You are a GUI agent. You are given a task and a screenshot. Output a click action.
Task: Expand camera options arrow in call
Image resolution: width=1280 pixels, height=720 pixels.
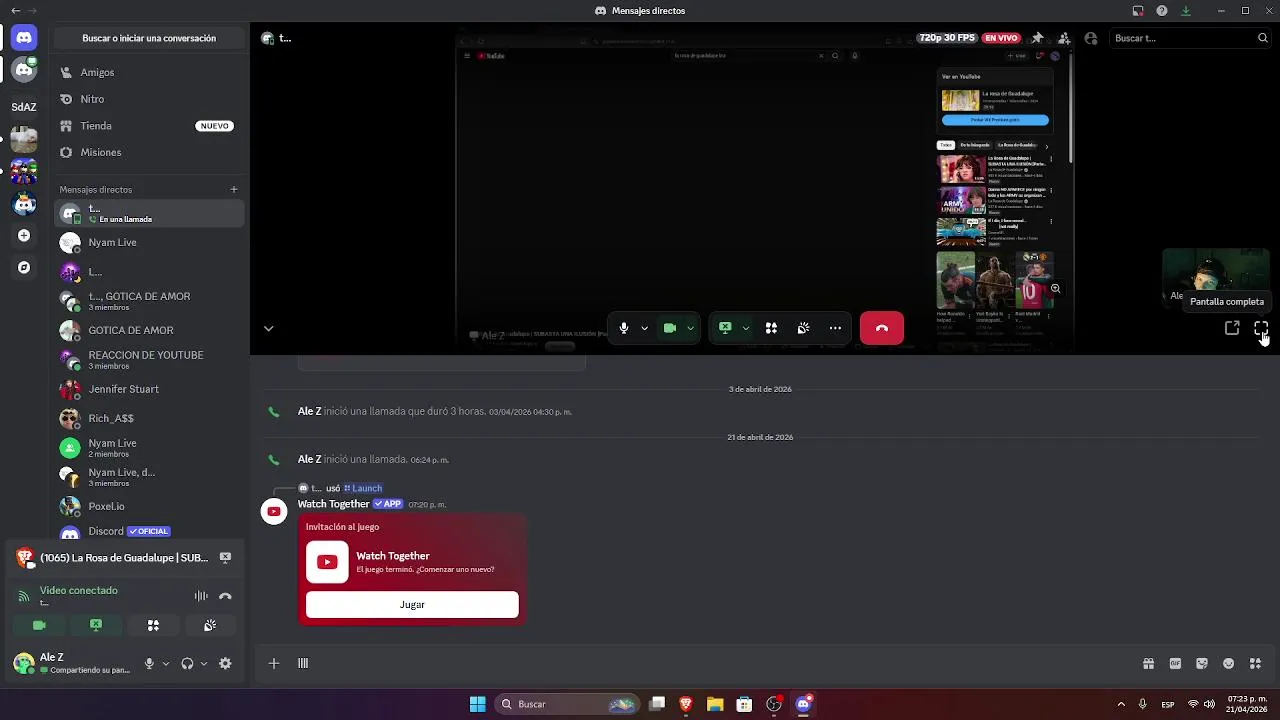click(x=690, y=328)
